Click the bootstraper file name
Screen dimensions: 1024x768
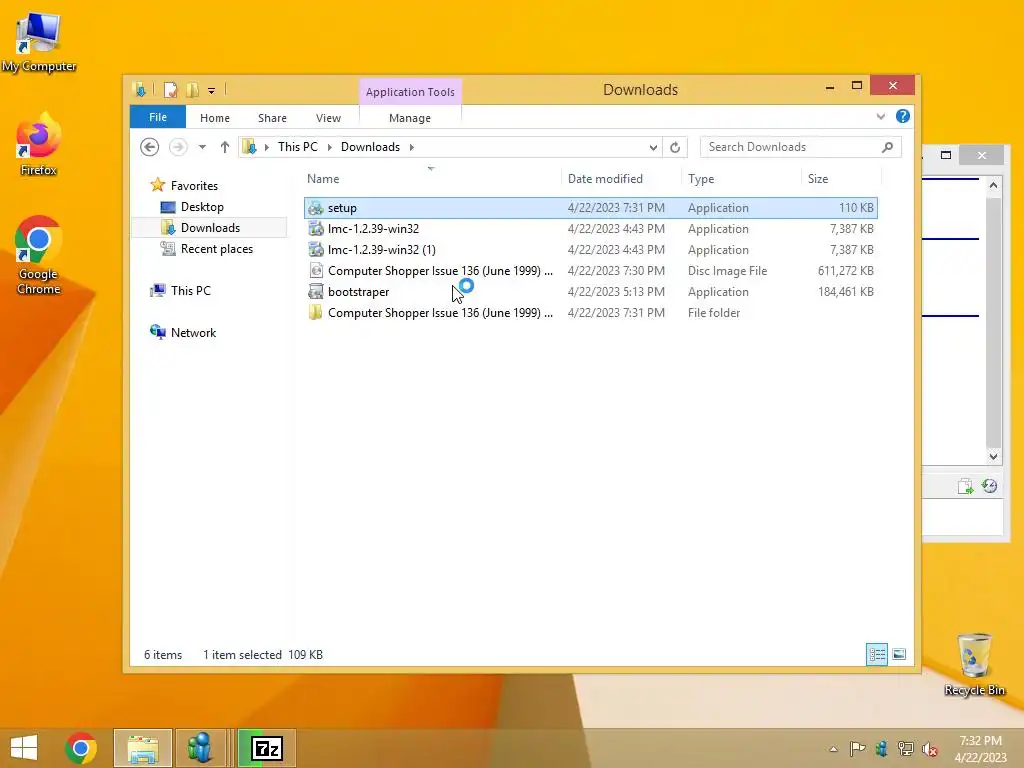359,292
